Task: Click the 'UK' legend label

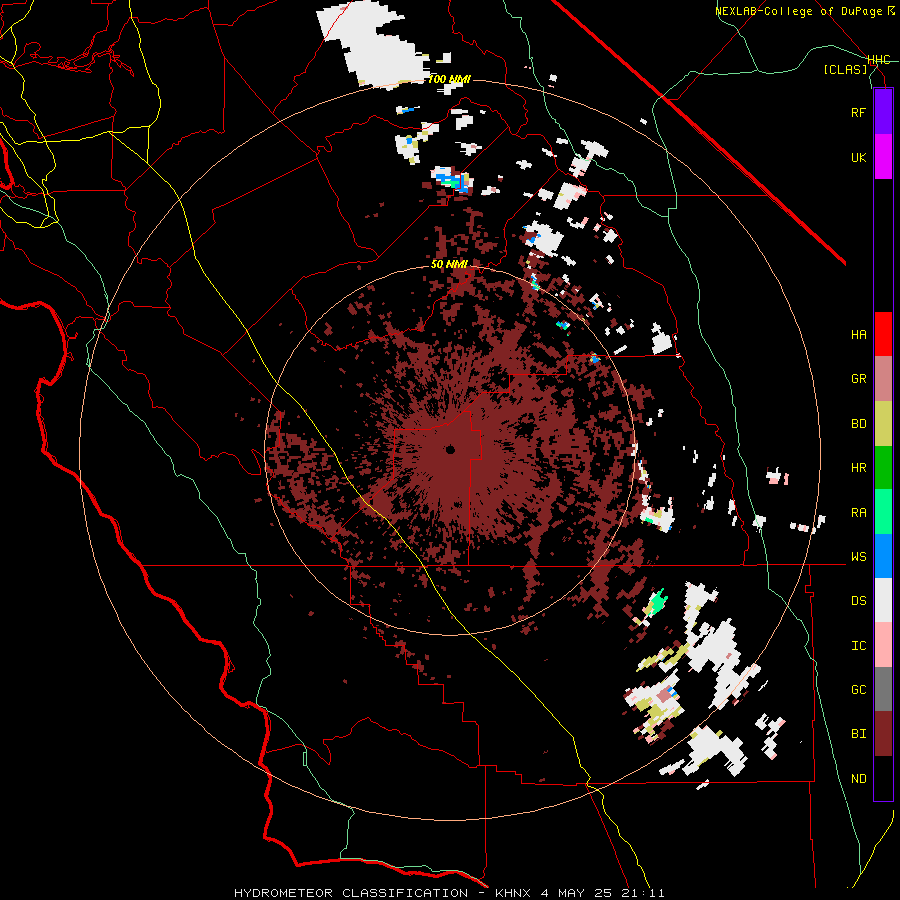Action: coord(858,157)
